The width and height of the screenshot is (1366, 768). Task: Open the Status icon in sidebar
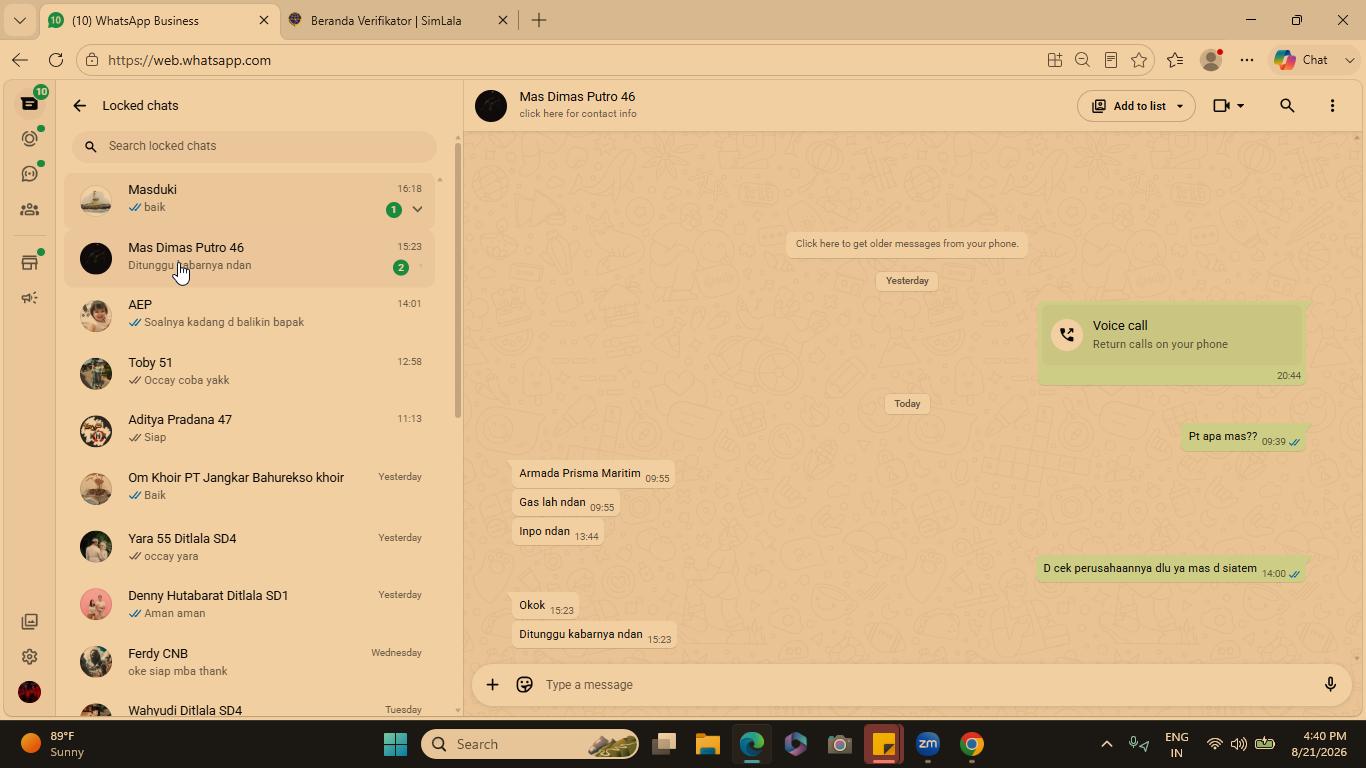30,138
